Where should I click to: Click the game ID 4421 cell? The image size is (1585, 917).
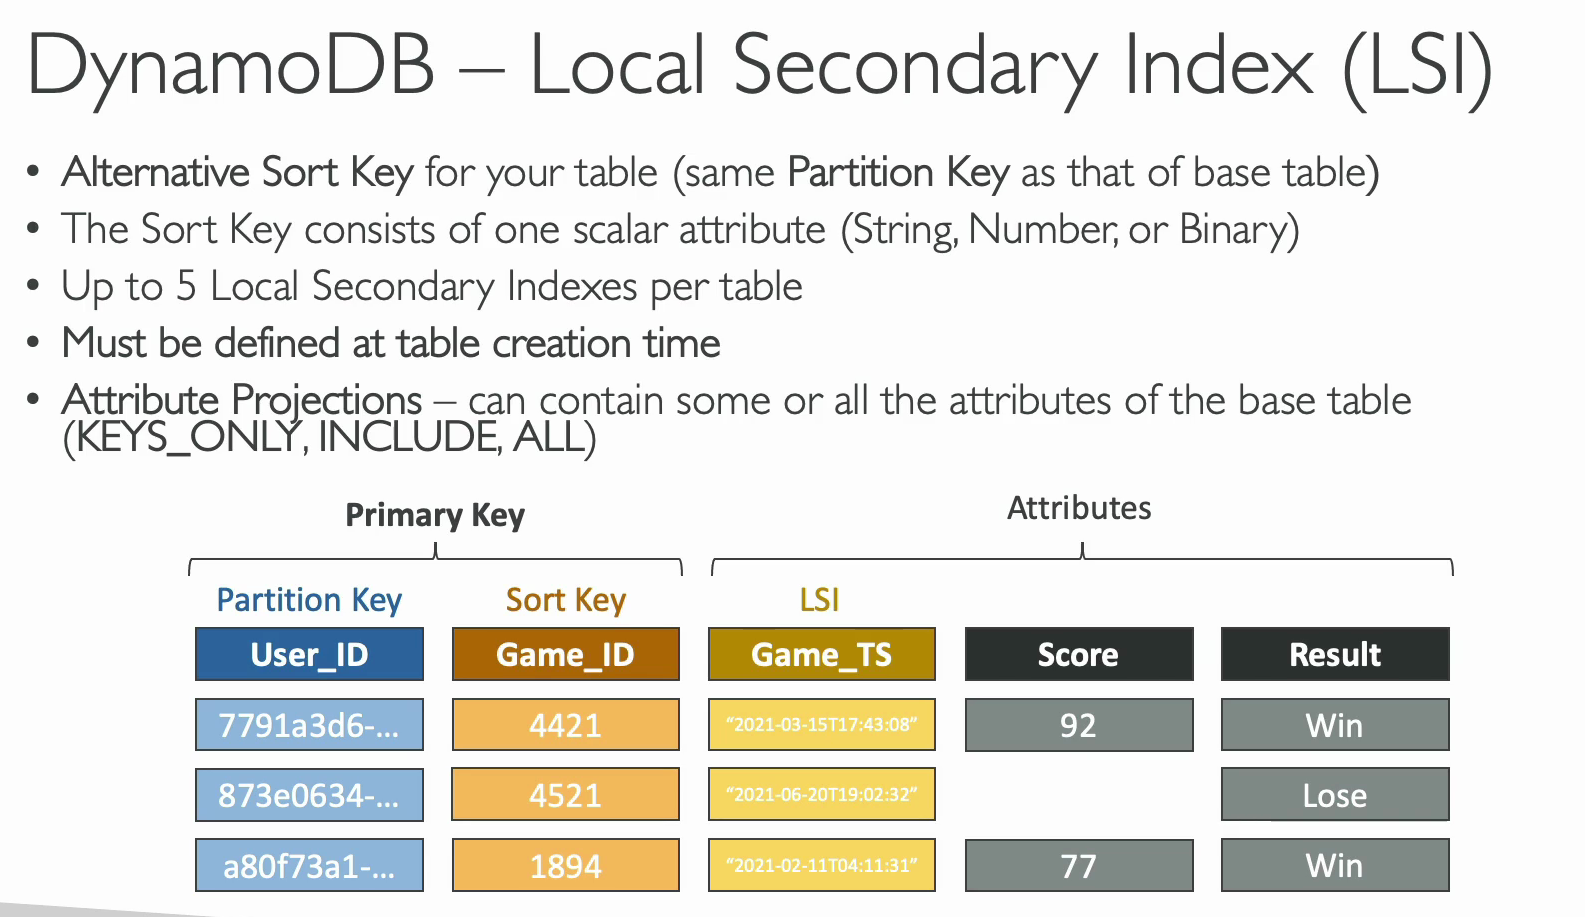pyautogui.click(x=565, y=724)
